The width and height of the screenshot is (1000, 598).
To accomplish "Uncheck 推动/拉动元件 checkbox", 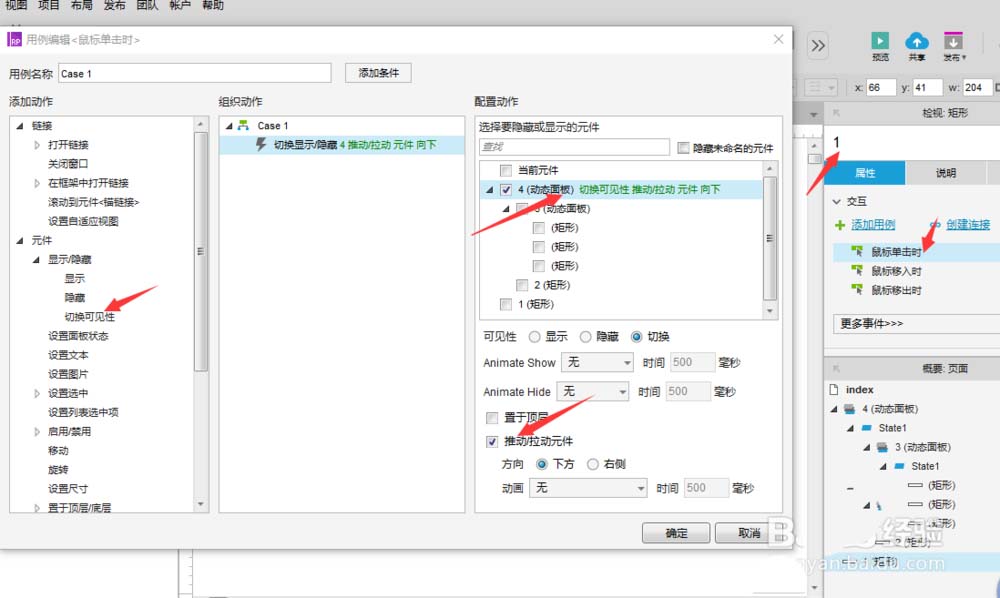I will [x=492, y=441].
